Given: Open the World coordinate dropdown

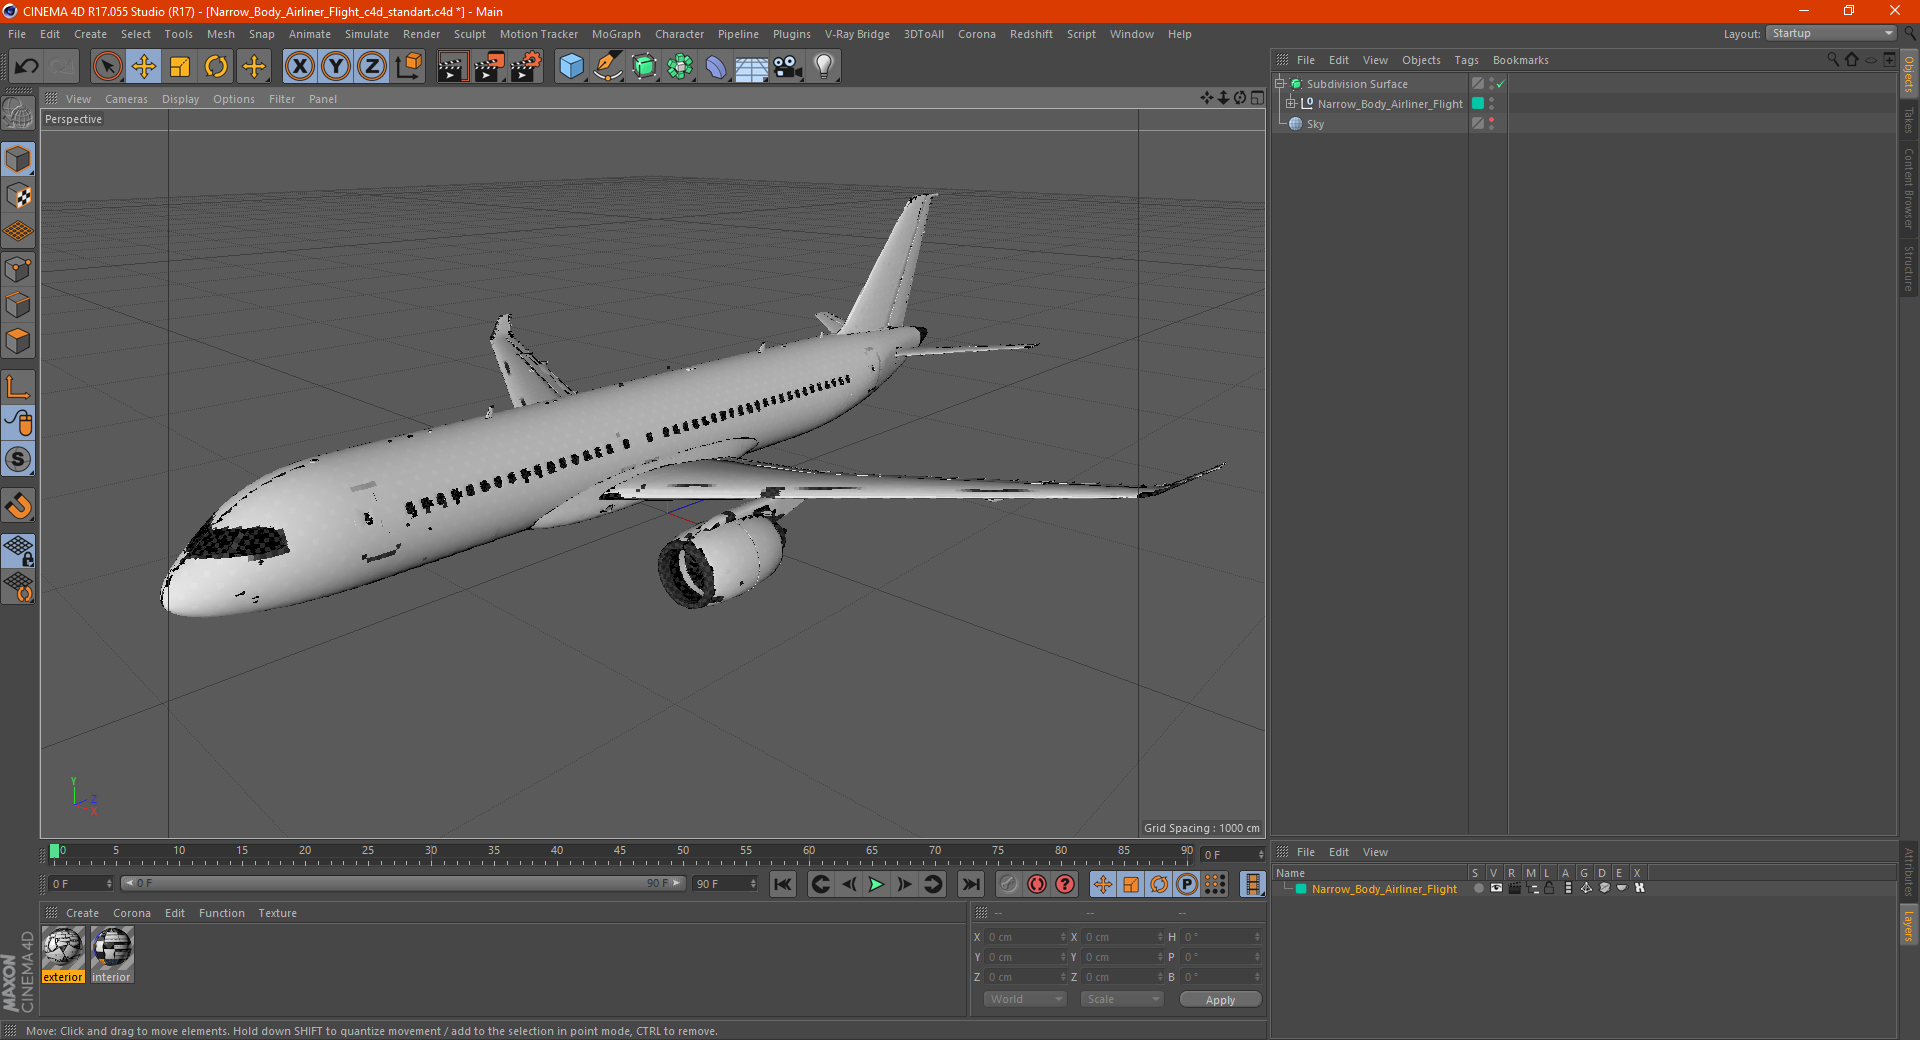Looking at the screenshot, I should (1025, 999).
